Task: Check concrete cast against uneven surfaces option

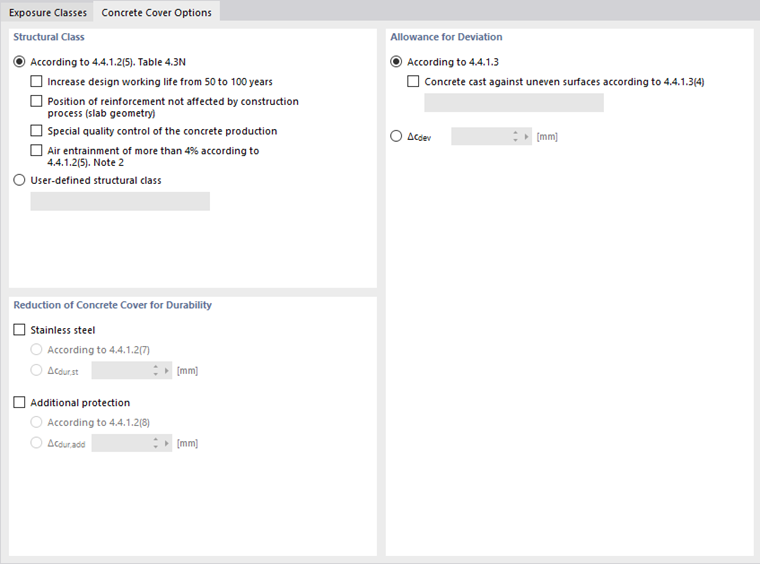Action: 414,82
